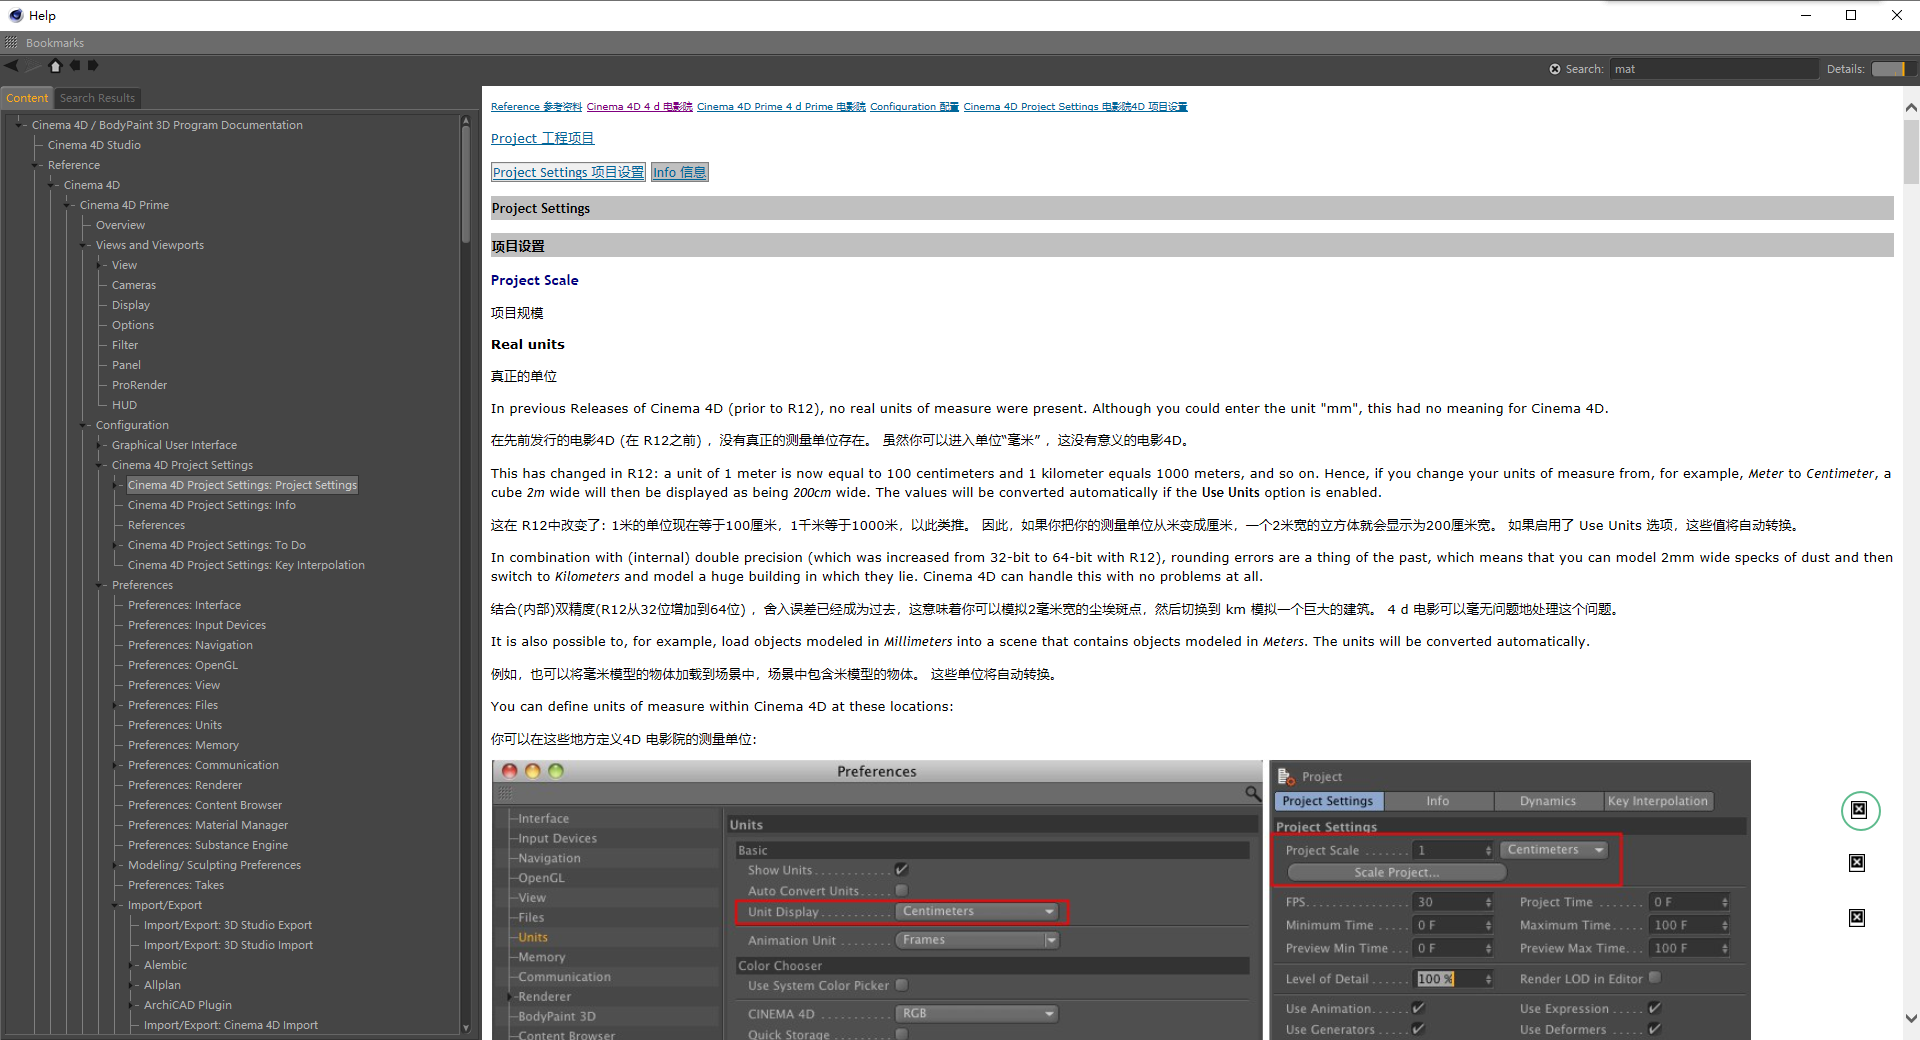Collapse the Views and Viewports node
Screen dimensions: 1920x1040
pyautogui.click(x=84, y=245)
